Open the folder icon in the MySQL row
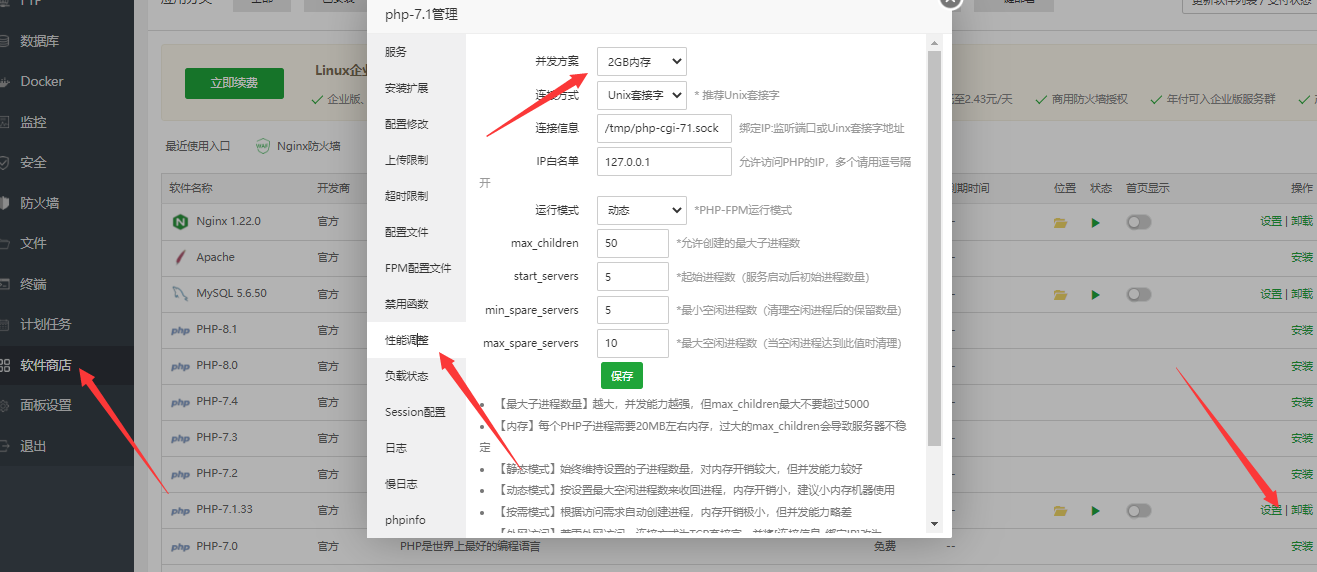Viewport: 1317px width, 572px height. [x=1061, y=294]
